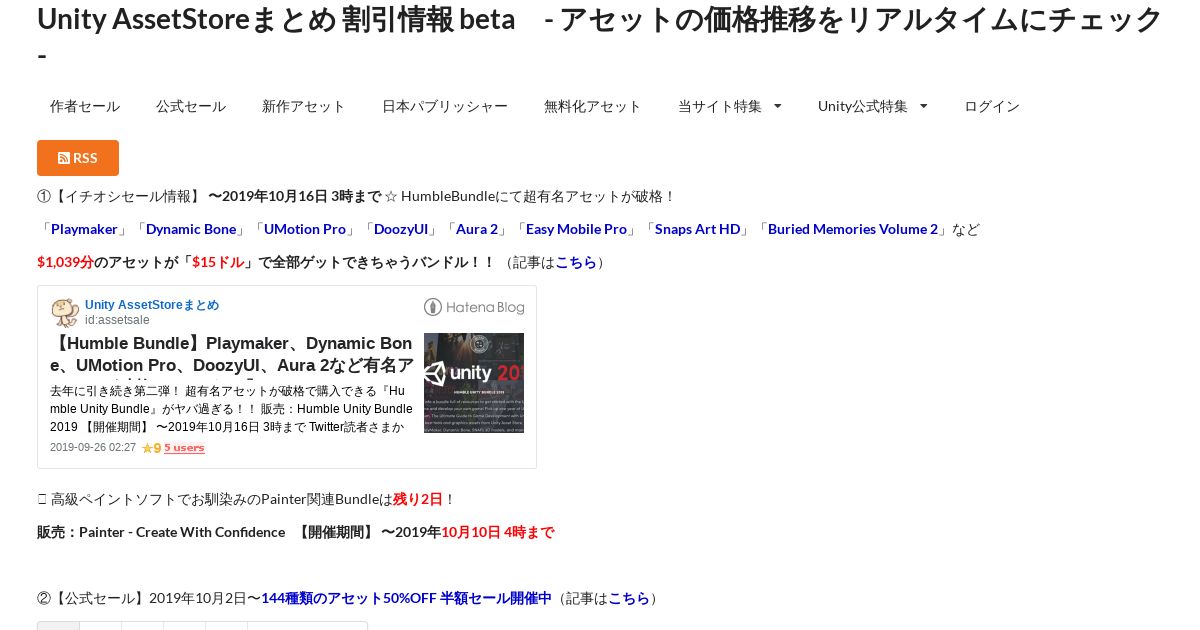
Task: Open the DoozyUI link
Action: (401, 229)
